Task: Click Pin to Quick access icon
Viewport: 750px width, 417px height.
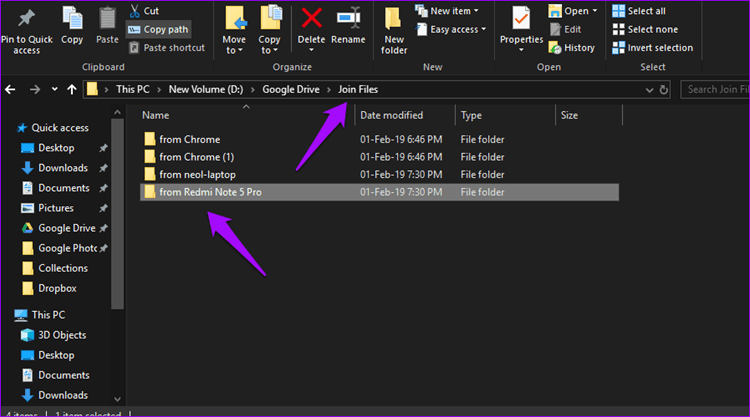Action: [26, 18]
